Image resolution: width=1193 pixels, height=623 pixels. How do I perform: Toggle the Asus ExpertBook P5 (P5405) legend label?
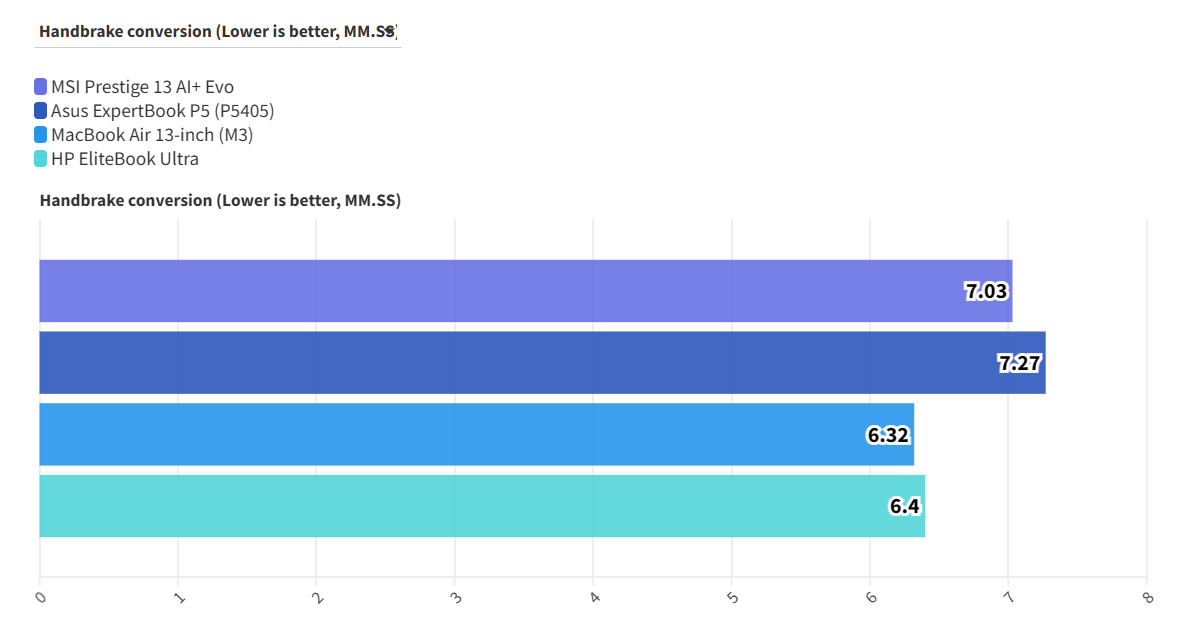tap(162, 111)
